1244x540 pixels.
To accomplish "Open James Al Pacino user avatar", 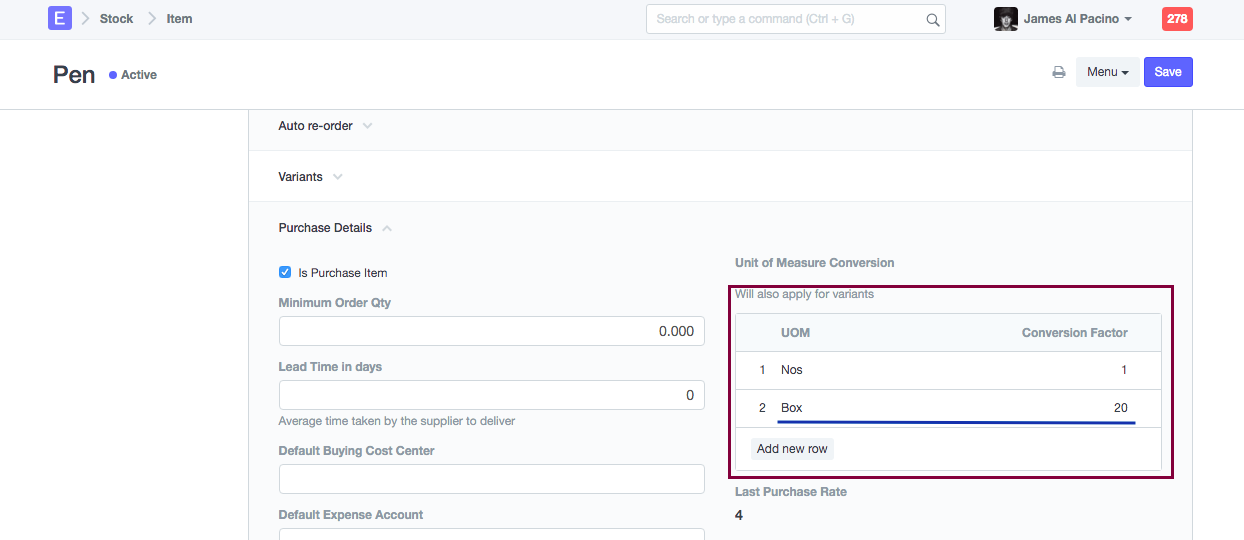I will click(x=1005, y=19).
